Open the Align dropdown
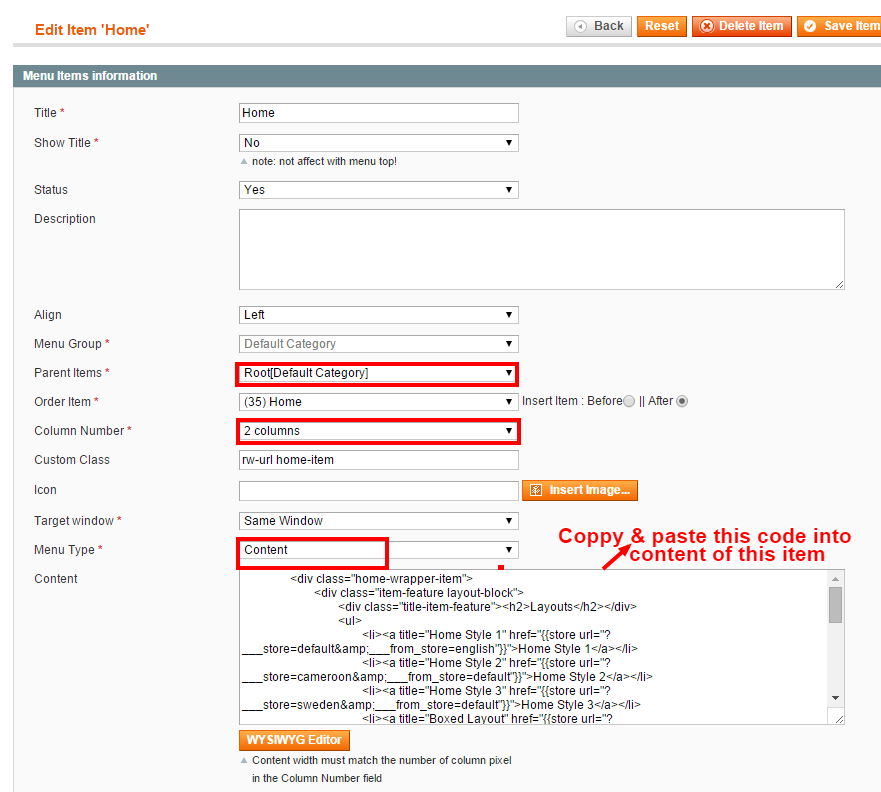This screenshot has height=792, width=881. (x=378, y=315)
